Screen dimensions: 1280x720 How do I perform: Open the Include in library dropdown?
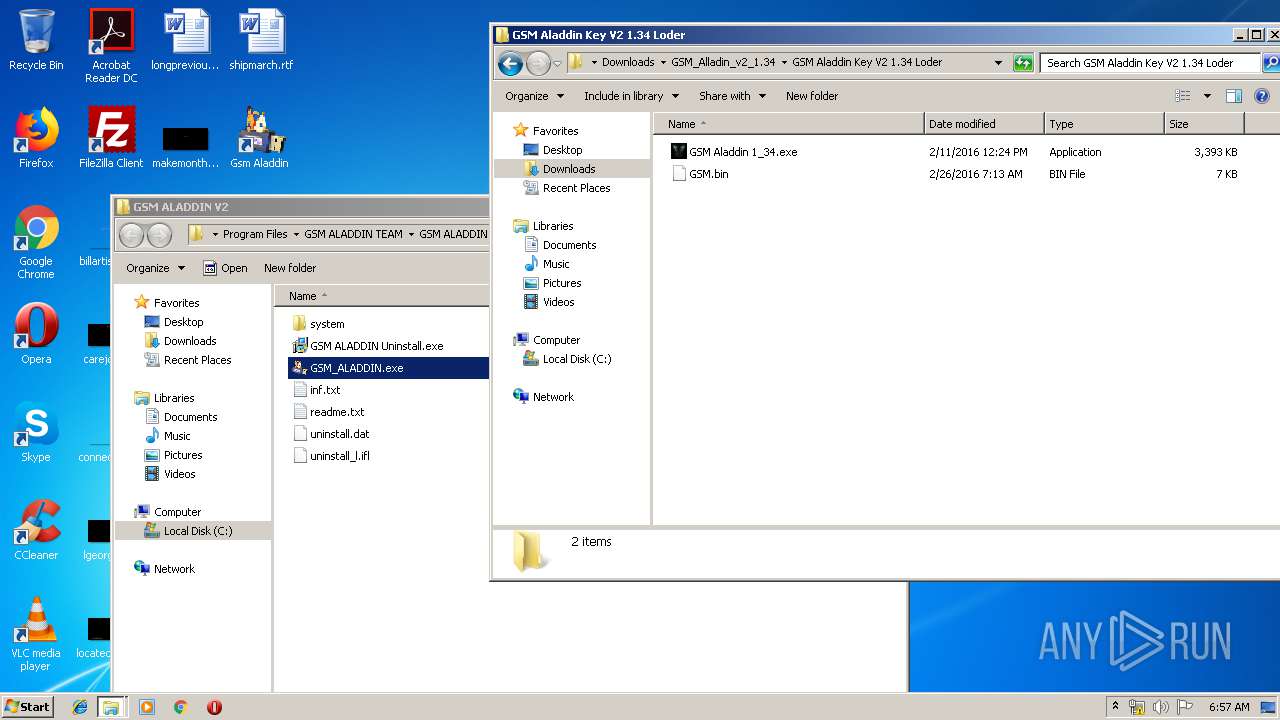(x=631, y=96)
